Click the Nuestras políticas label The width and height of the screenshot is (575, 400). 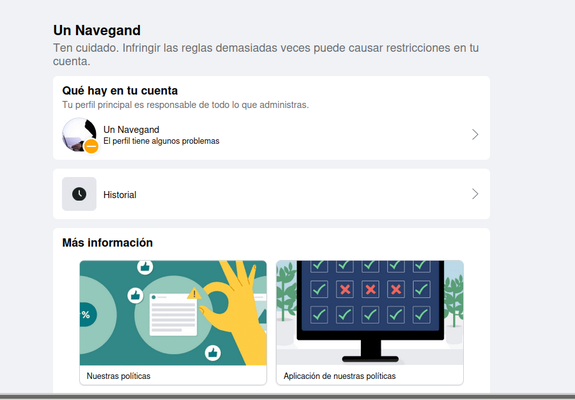pyautogui.click(x=118, y=376)
